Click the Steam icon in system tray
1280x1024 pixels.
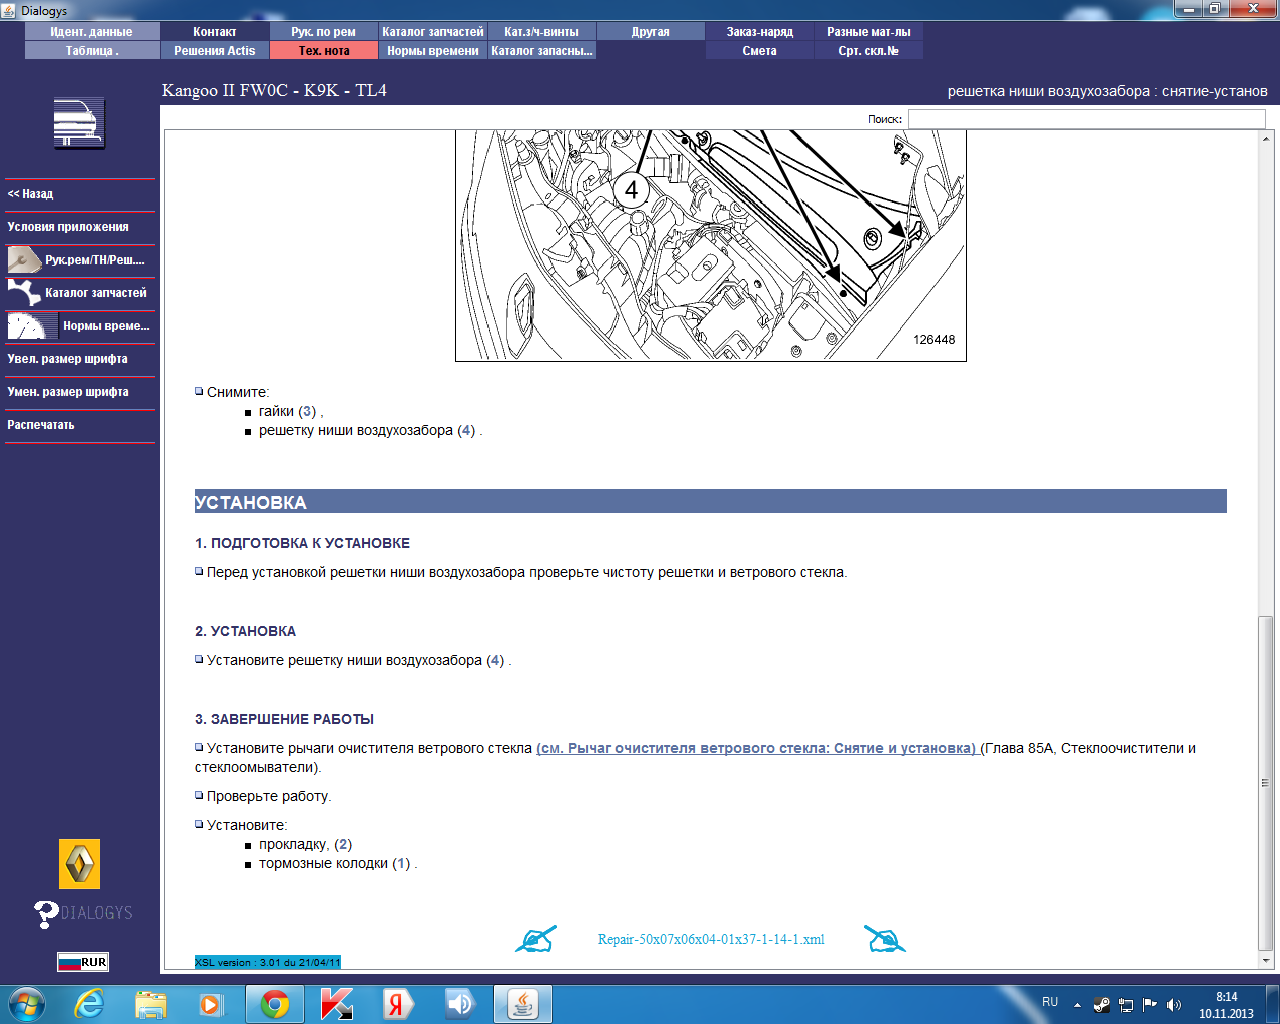(x=1101, y=1005)
